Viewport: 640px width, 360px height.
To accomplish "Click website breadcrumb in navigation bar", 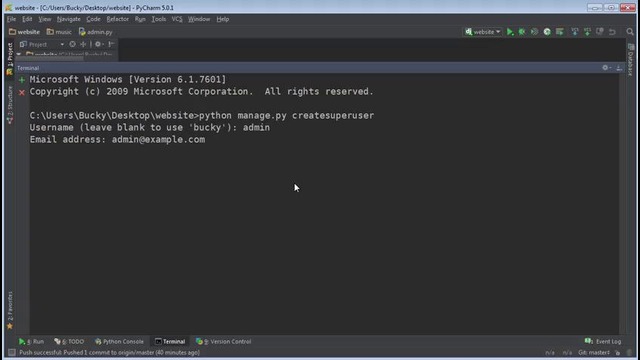I will coord(24,32).
